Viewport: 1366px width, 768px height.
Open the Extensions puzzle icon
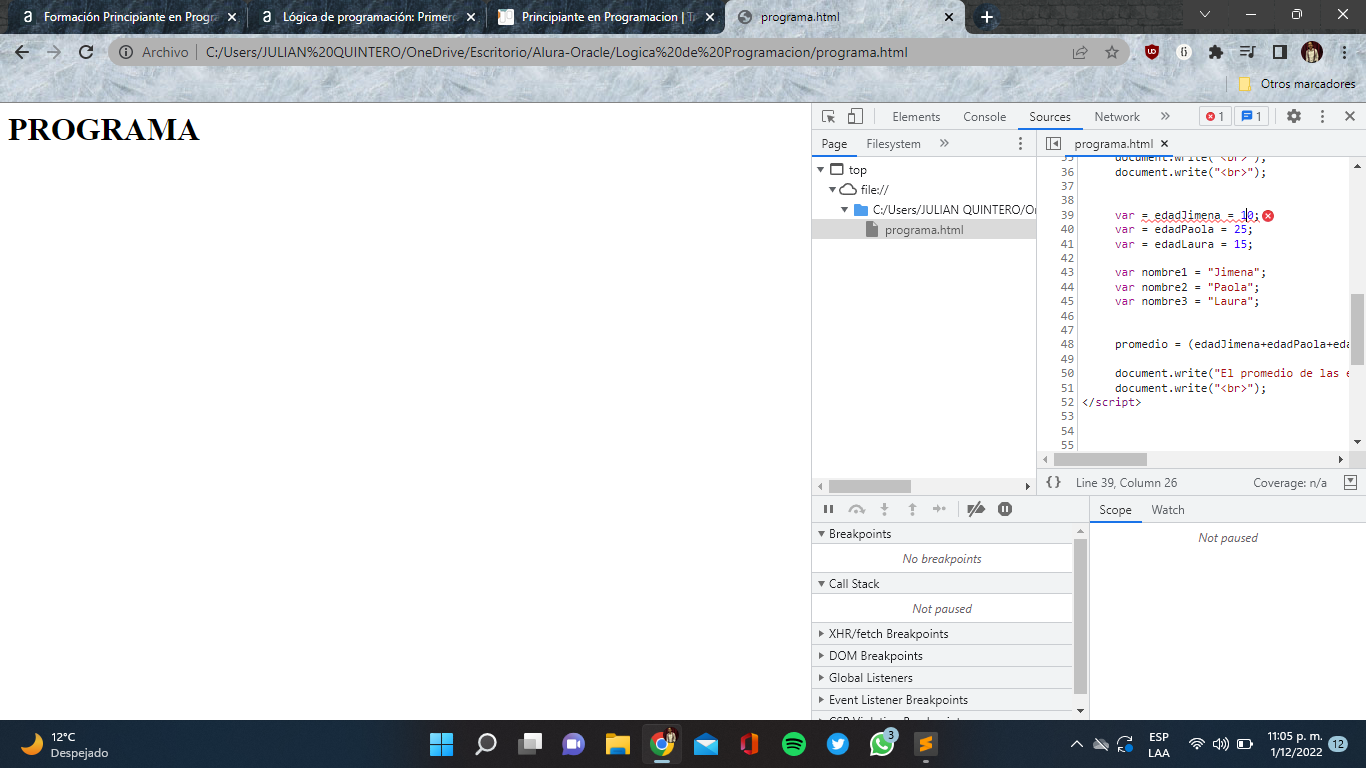[1216, 52]
